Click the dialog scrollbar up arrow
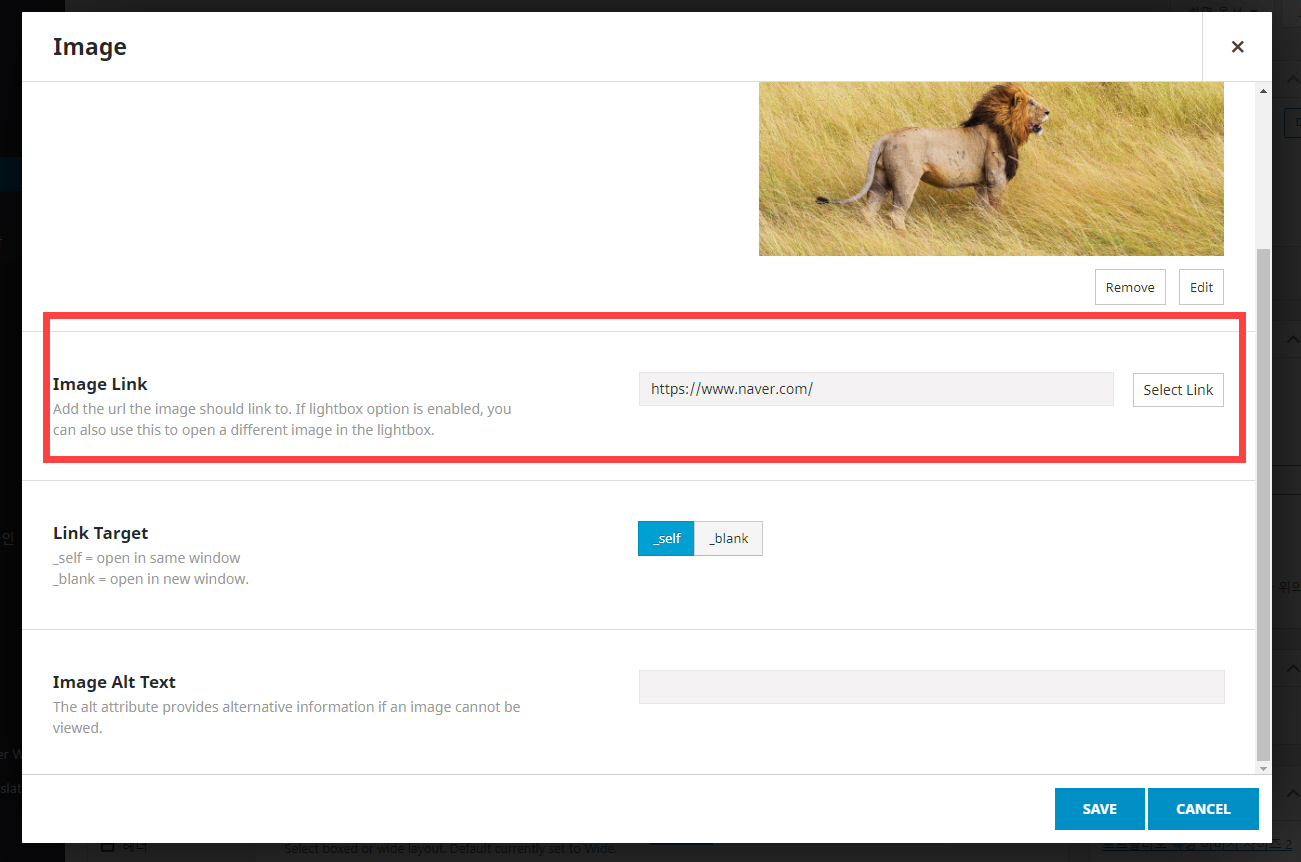 coord(1263,91)
